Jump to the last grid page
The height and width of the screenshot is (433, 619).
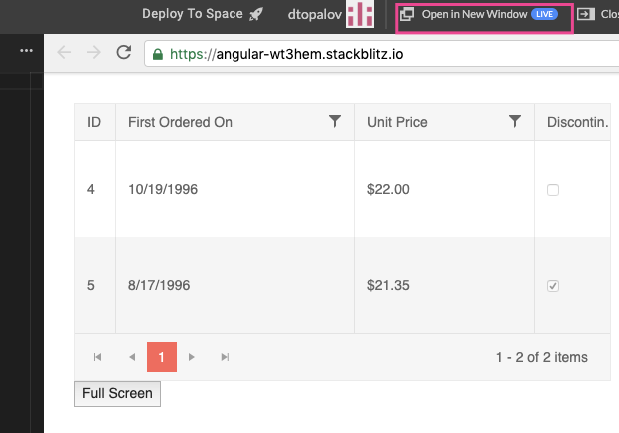click(225, 357)
